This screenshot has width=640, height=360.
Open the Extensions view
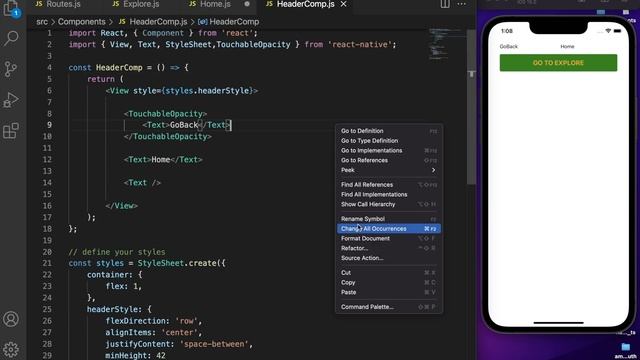[11, 131]
